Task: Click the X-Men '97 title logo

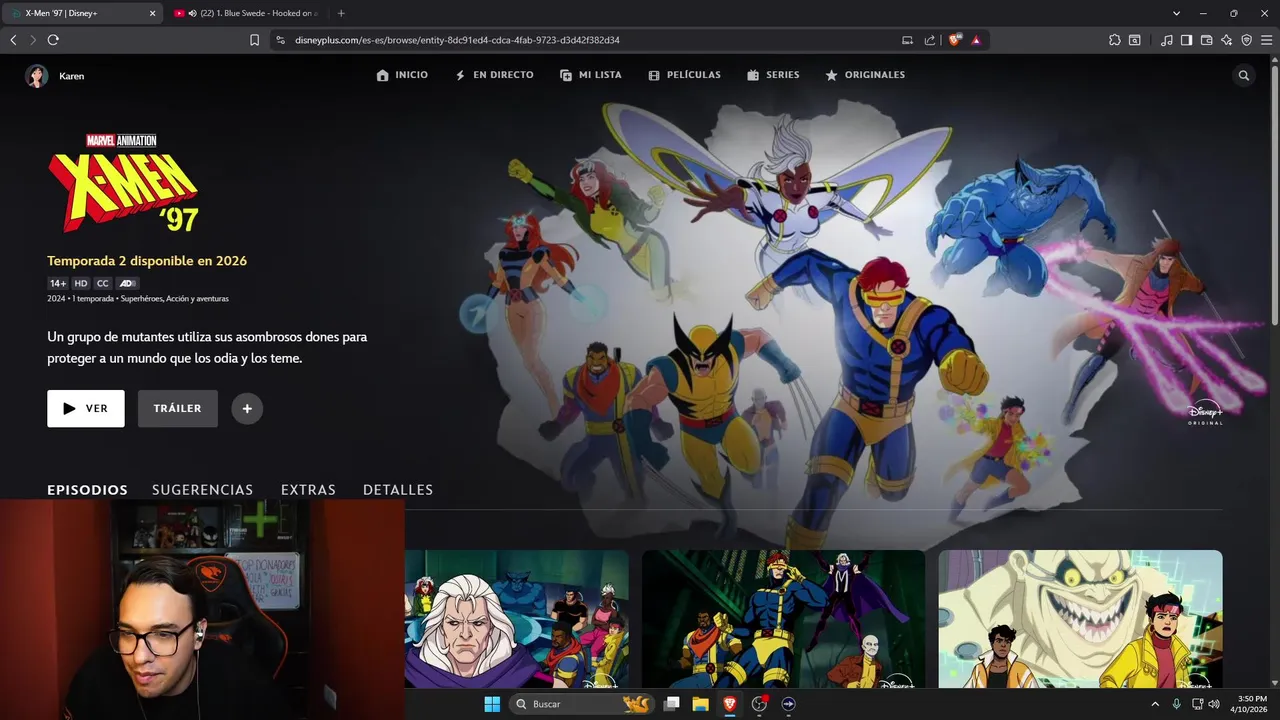Action: [x=123, y=183]
